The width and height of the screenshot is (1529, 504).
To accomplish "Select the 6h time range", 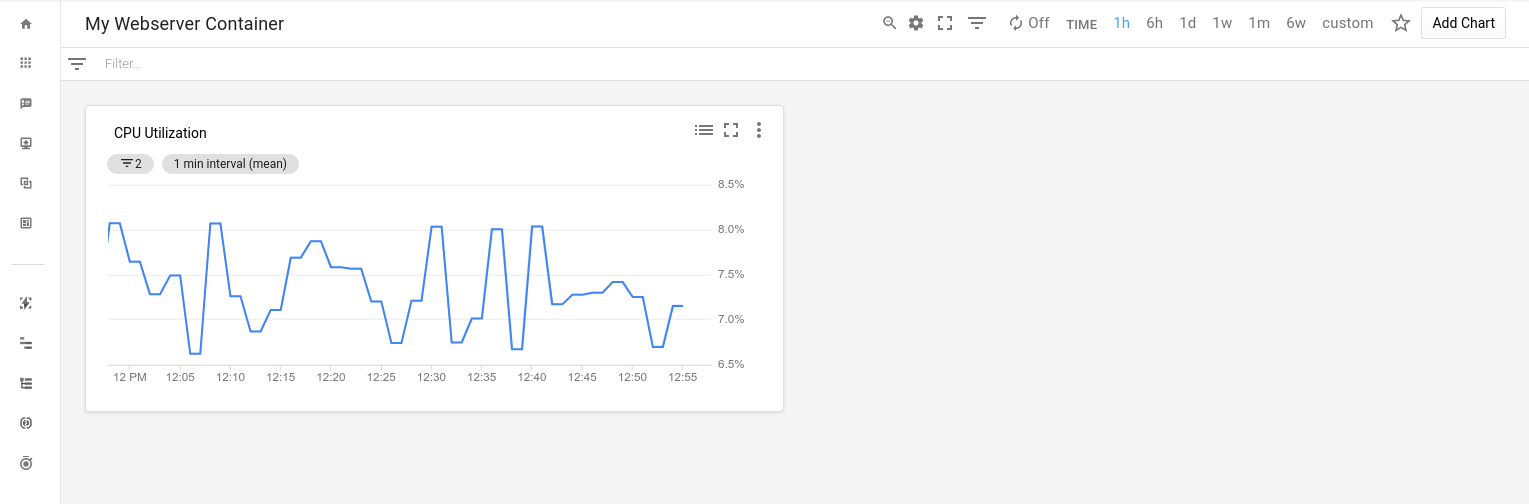I will [x=1154, y=23].
